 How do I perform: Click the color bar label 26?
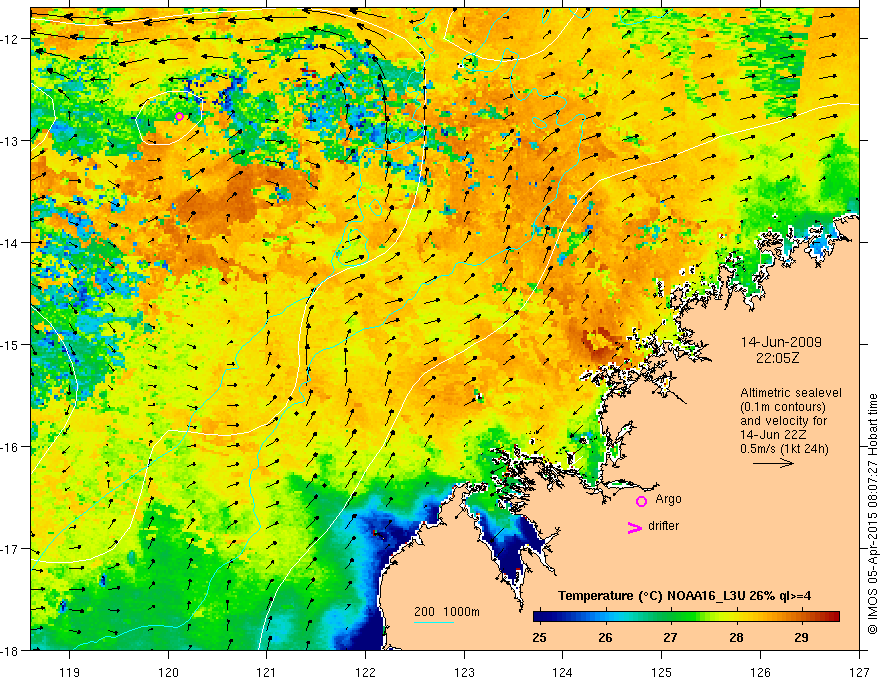click(x=605, y=638)
